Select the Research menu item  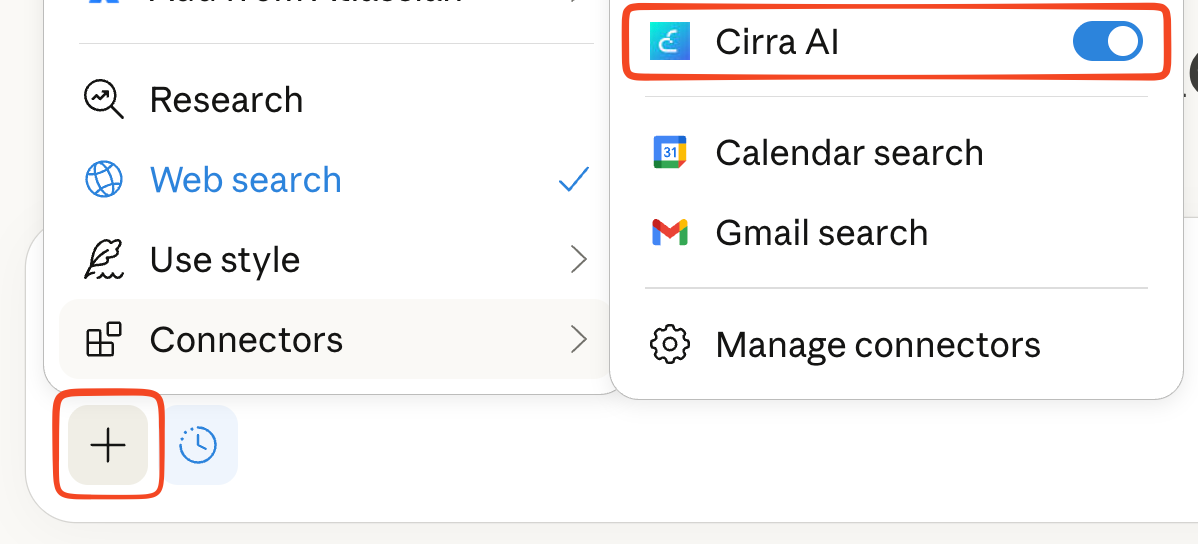tap(226, 100)
